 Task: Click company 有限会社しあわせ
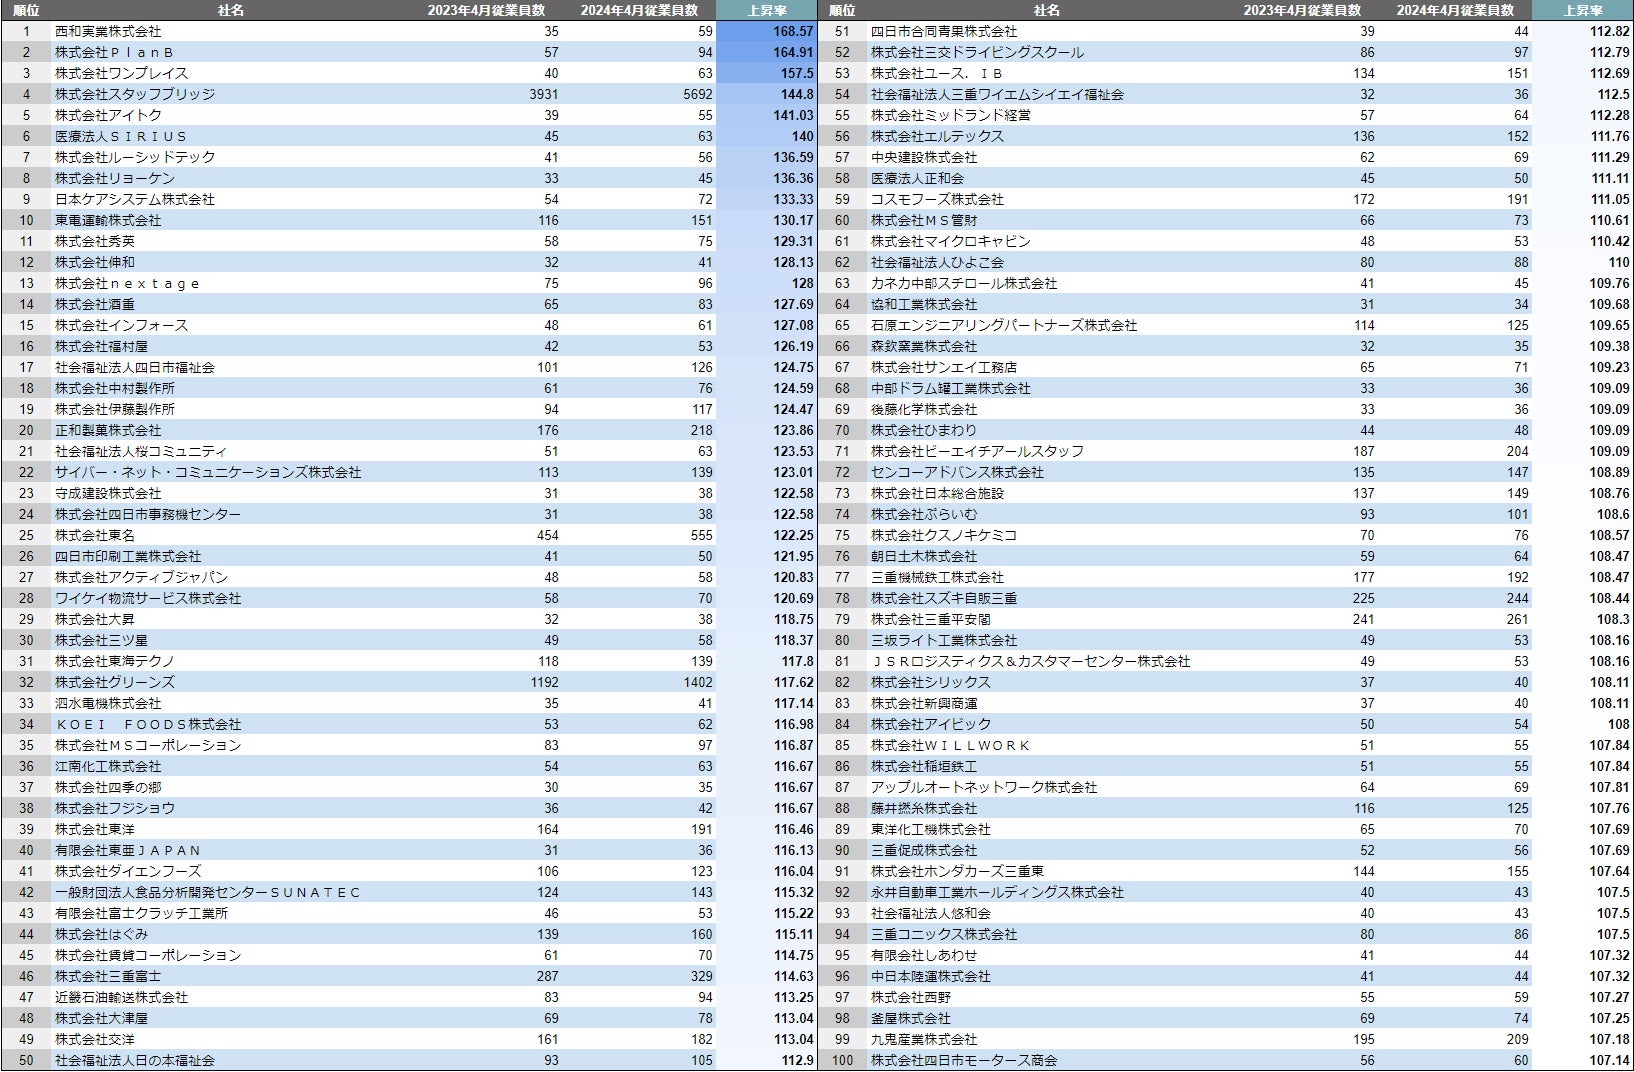pos(924,955)
